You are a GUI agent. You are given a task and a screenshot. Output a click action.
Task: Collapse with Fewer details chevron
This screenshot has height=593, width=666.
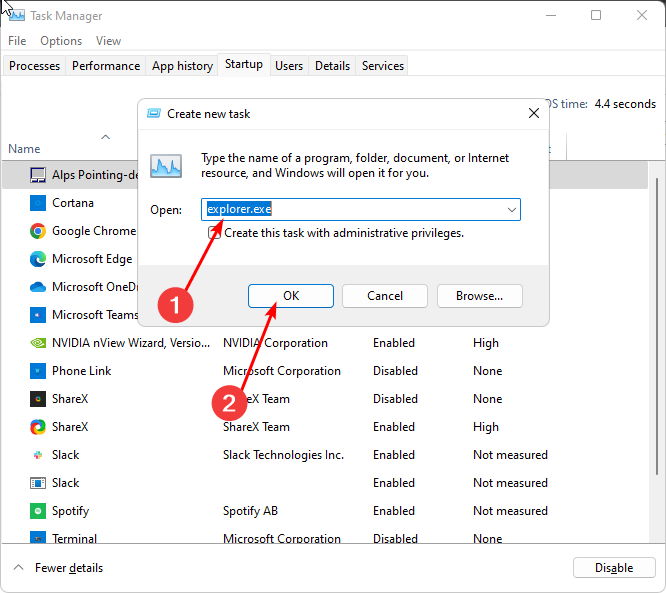(x=18, y=568)
